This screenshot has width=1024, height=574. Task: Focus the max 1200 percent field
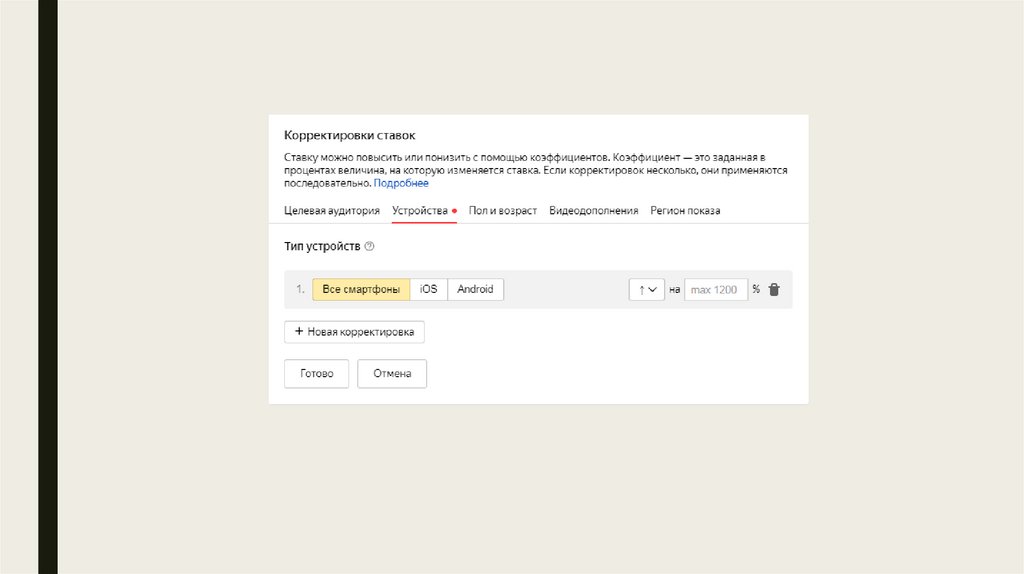pos(716,289)
